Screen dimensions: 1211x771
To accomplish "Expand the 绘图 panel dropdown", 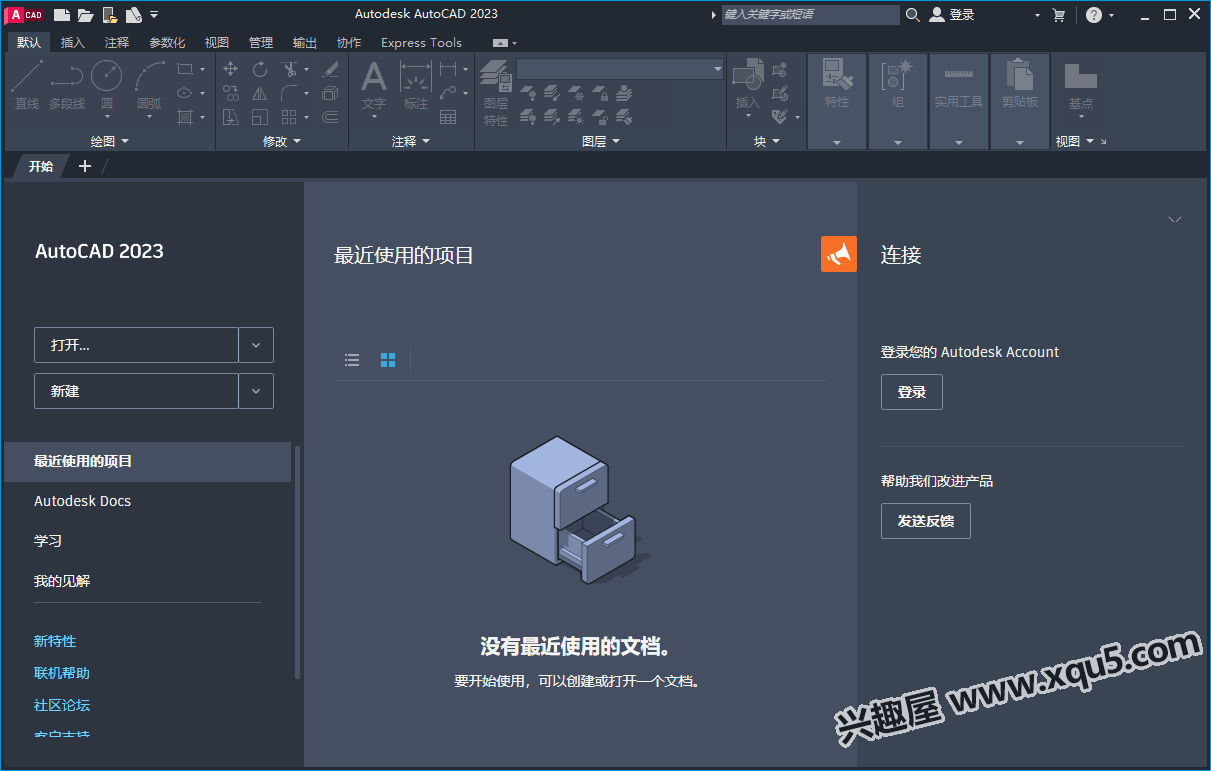I will tap(110, 141).
